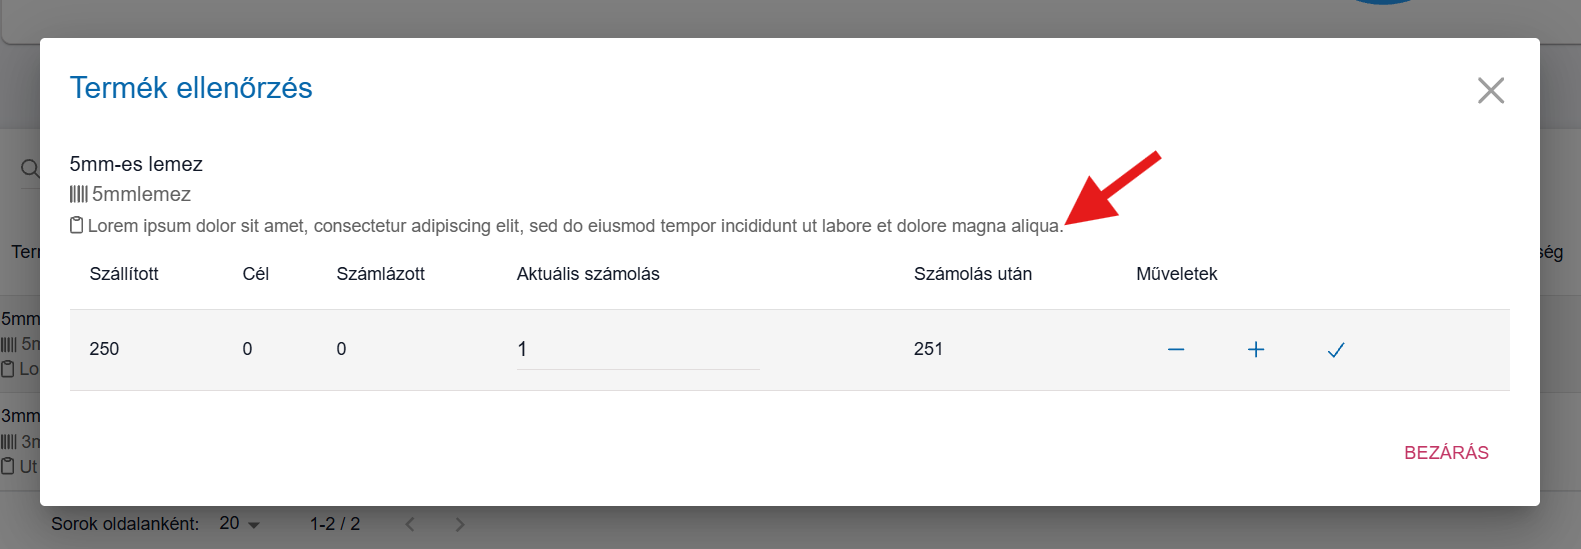Open rows per page dropdown showing 20

tap(240, 524)
